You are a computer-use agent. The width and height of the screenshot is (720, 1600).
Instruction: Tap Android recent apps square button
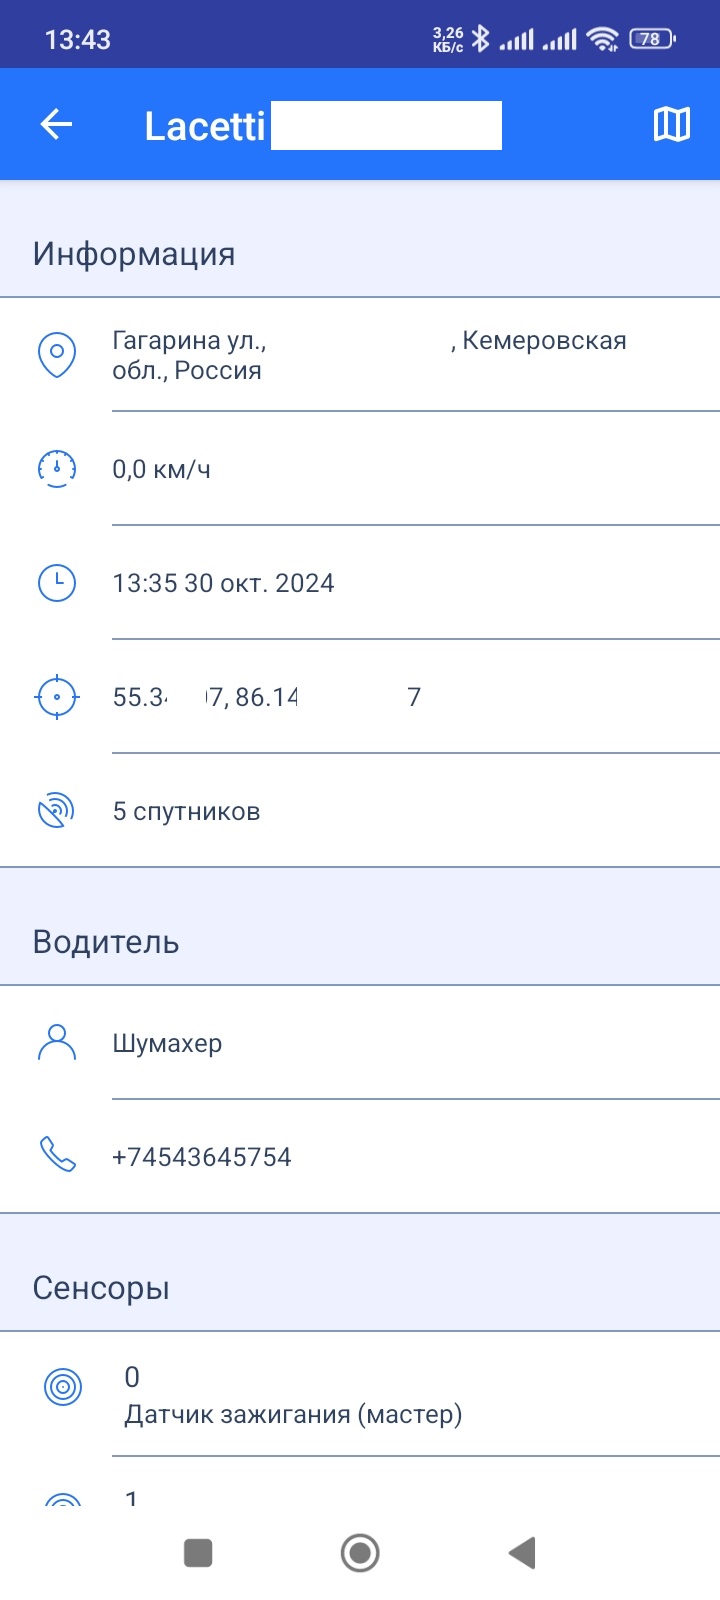[198, 1553]
